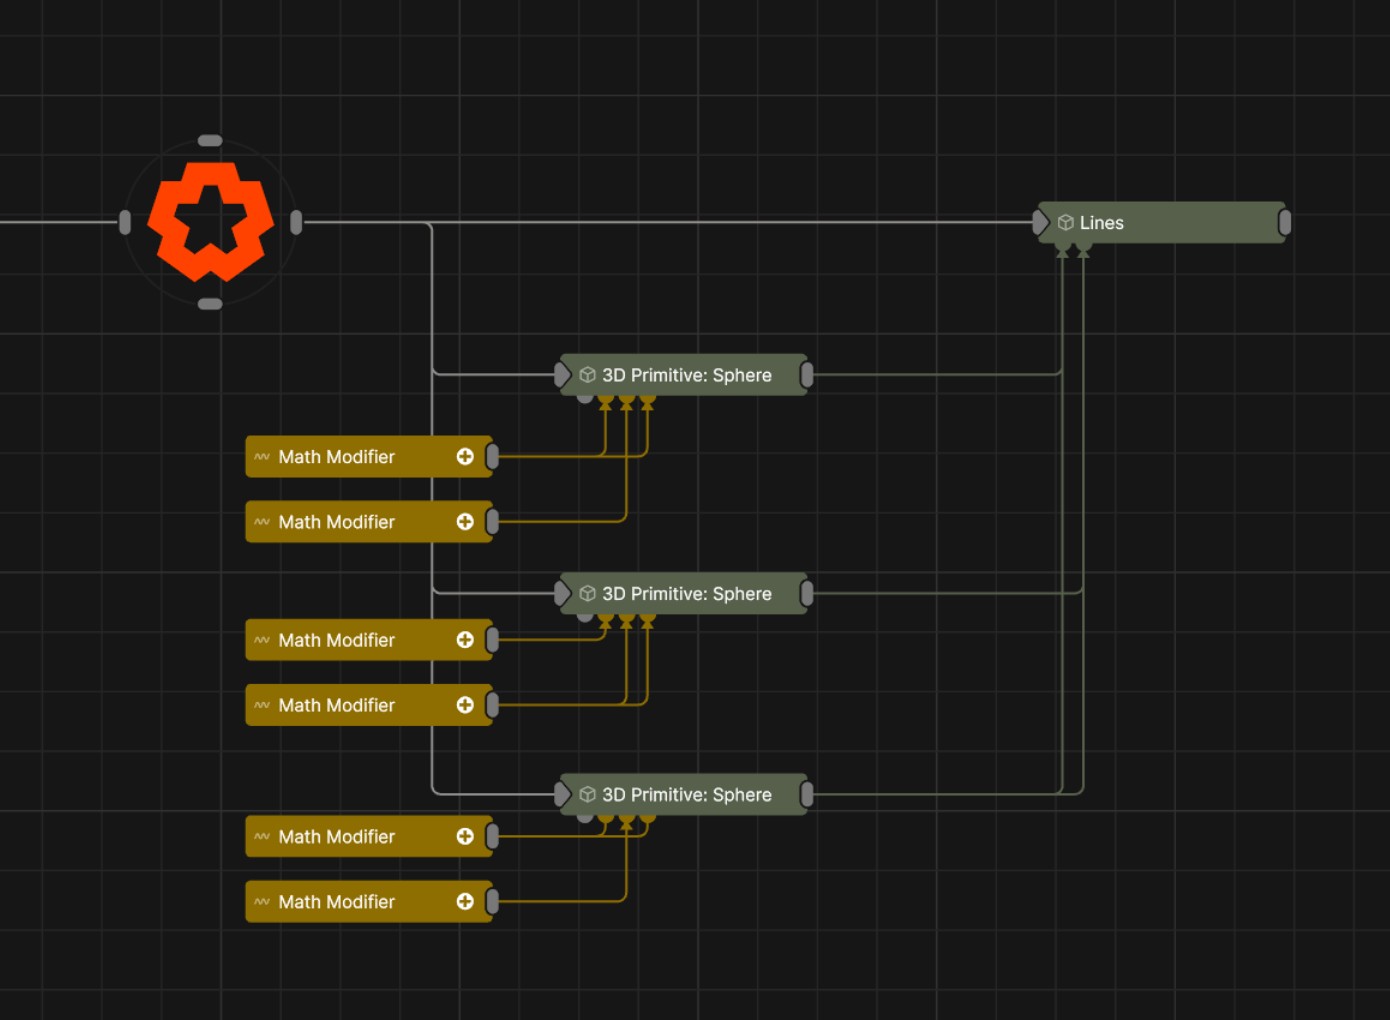The image size is (1390, 1020).
Task: Click plus on bottommost Math Modifier node
Action: (x=465, y=902)
